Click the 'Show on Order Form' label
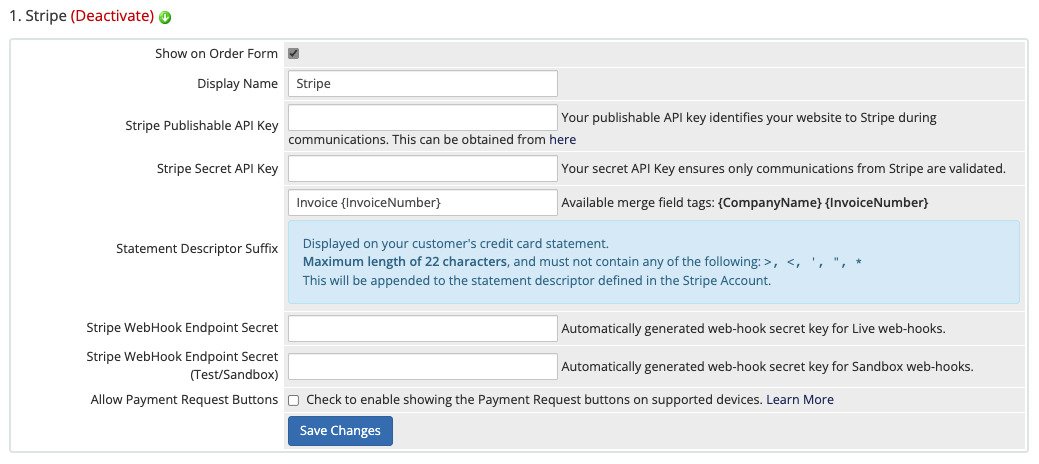This screenshot has width=1039, height=464. pyautogui.click(x=217, y=54)
